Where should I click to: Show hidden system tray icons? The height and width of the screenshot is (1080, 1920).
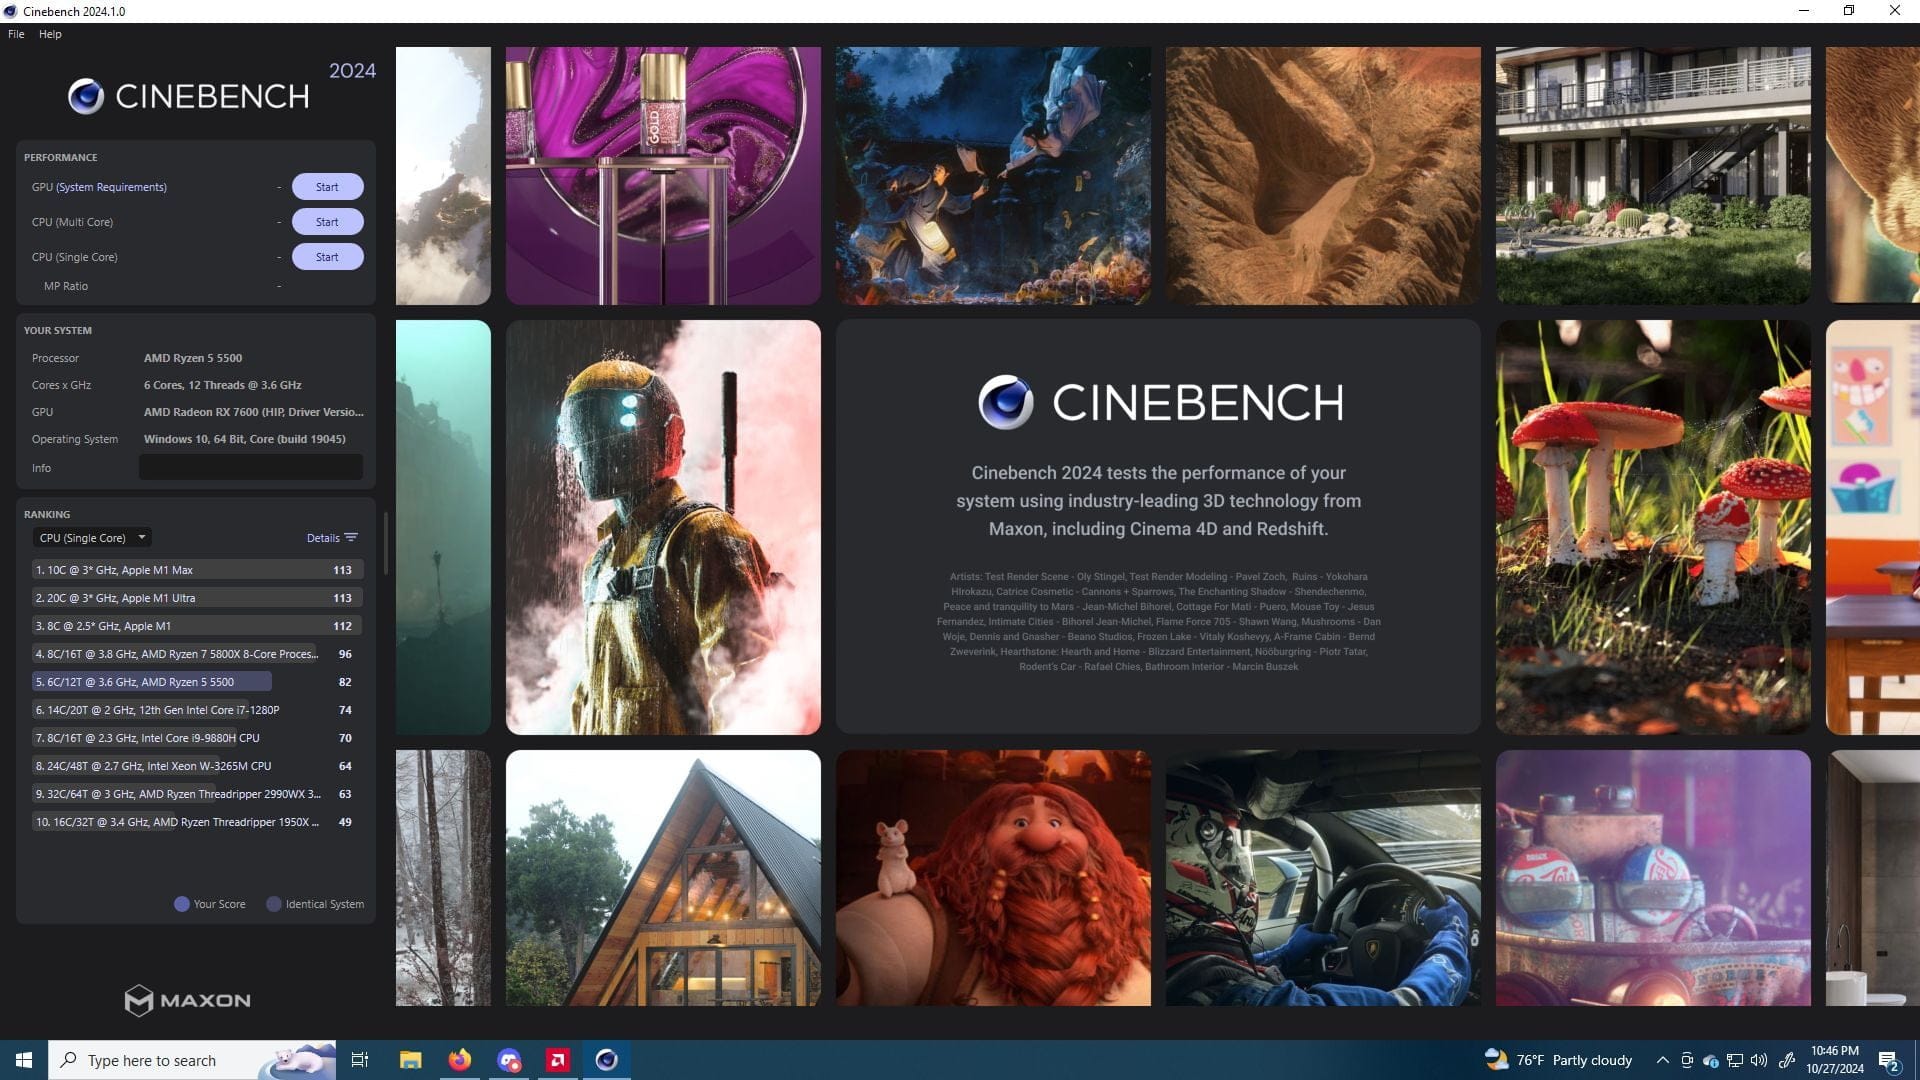tap(1662, 1060)
